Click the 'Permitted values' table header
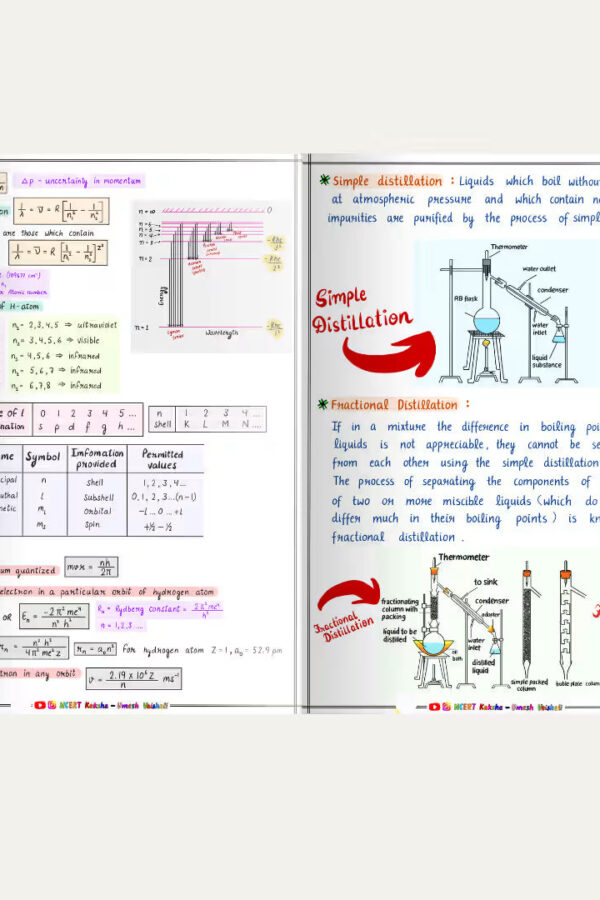Screen dimensions: 600x900 pos(162,459)
